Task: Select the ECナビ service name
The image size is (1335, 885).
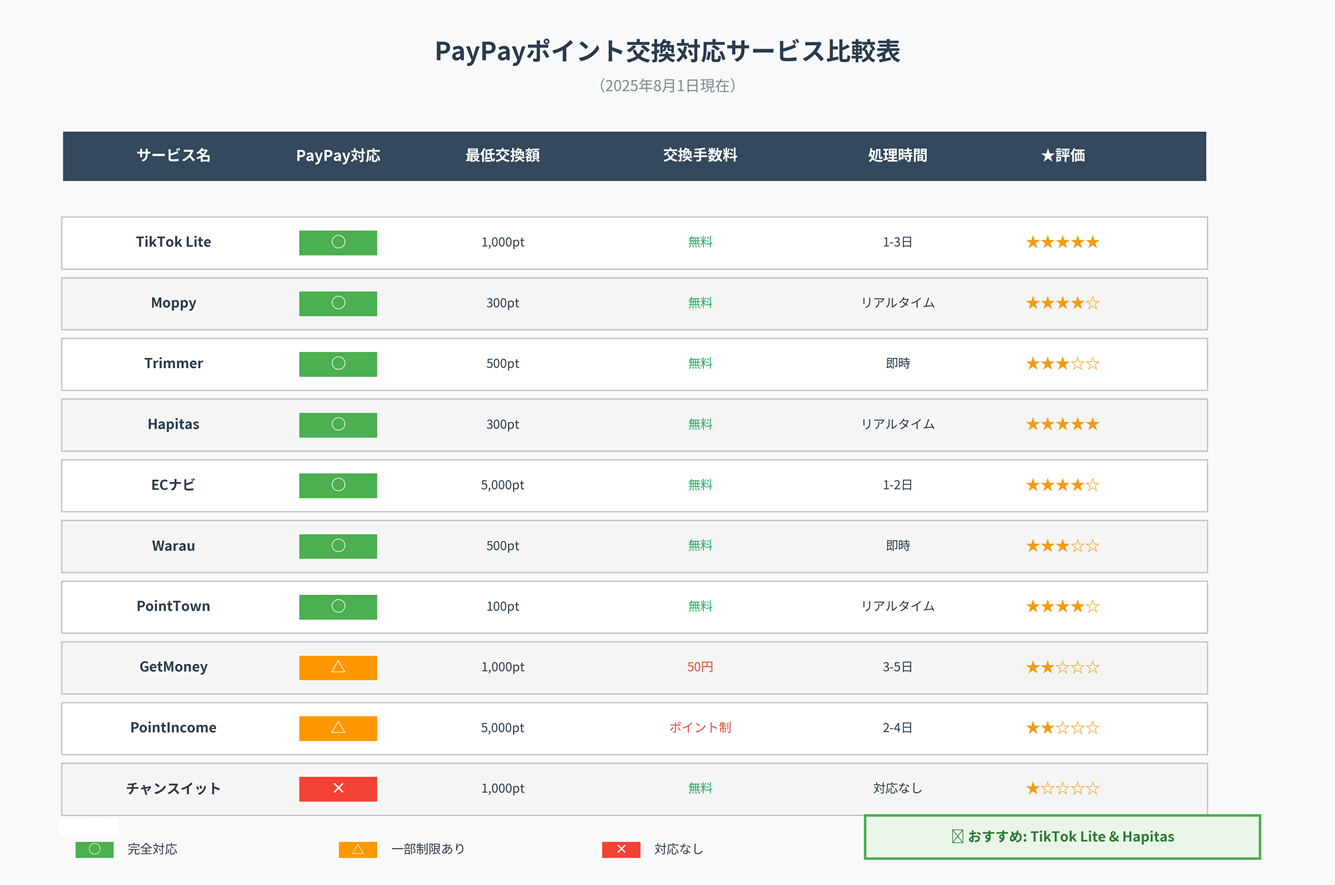Action: pyautogui.click(x=174, y=485)
